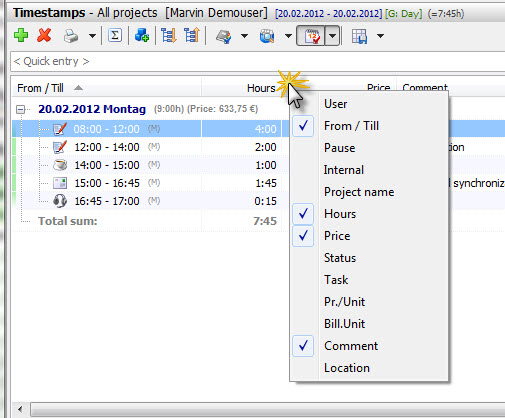
Task: Click the Total sum 7:45 value
Action: (x=265, y=221)
